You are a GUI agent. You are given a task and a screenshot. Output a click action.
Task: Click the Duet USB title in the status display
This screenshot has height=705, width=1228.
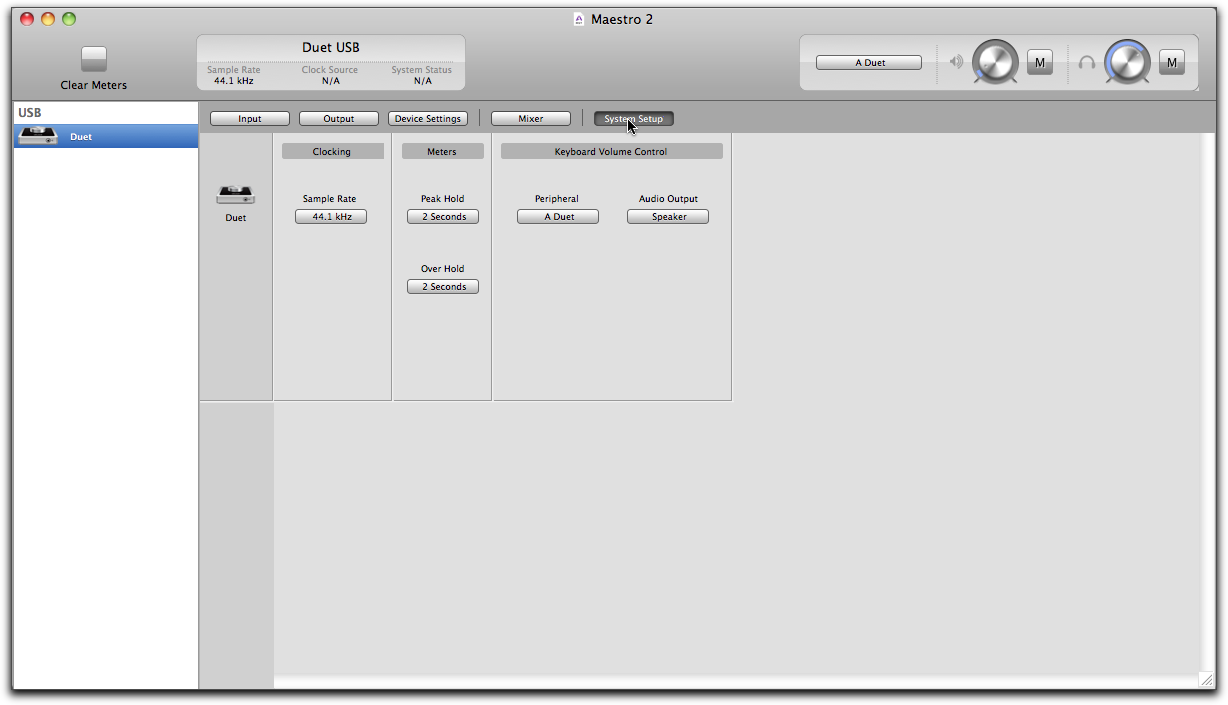[331, 47]
